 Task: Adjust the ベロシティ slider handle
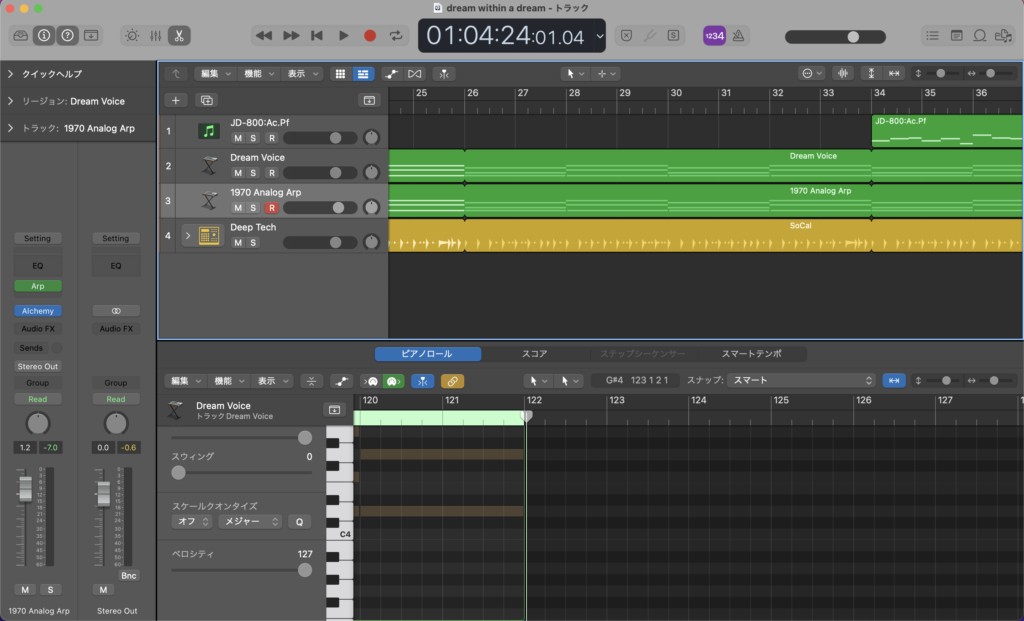(x=305, y=570)
